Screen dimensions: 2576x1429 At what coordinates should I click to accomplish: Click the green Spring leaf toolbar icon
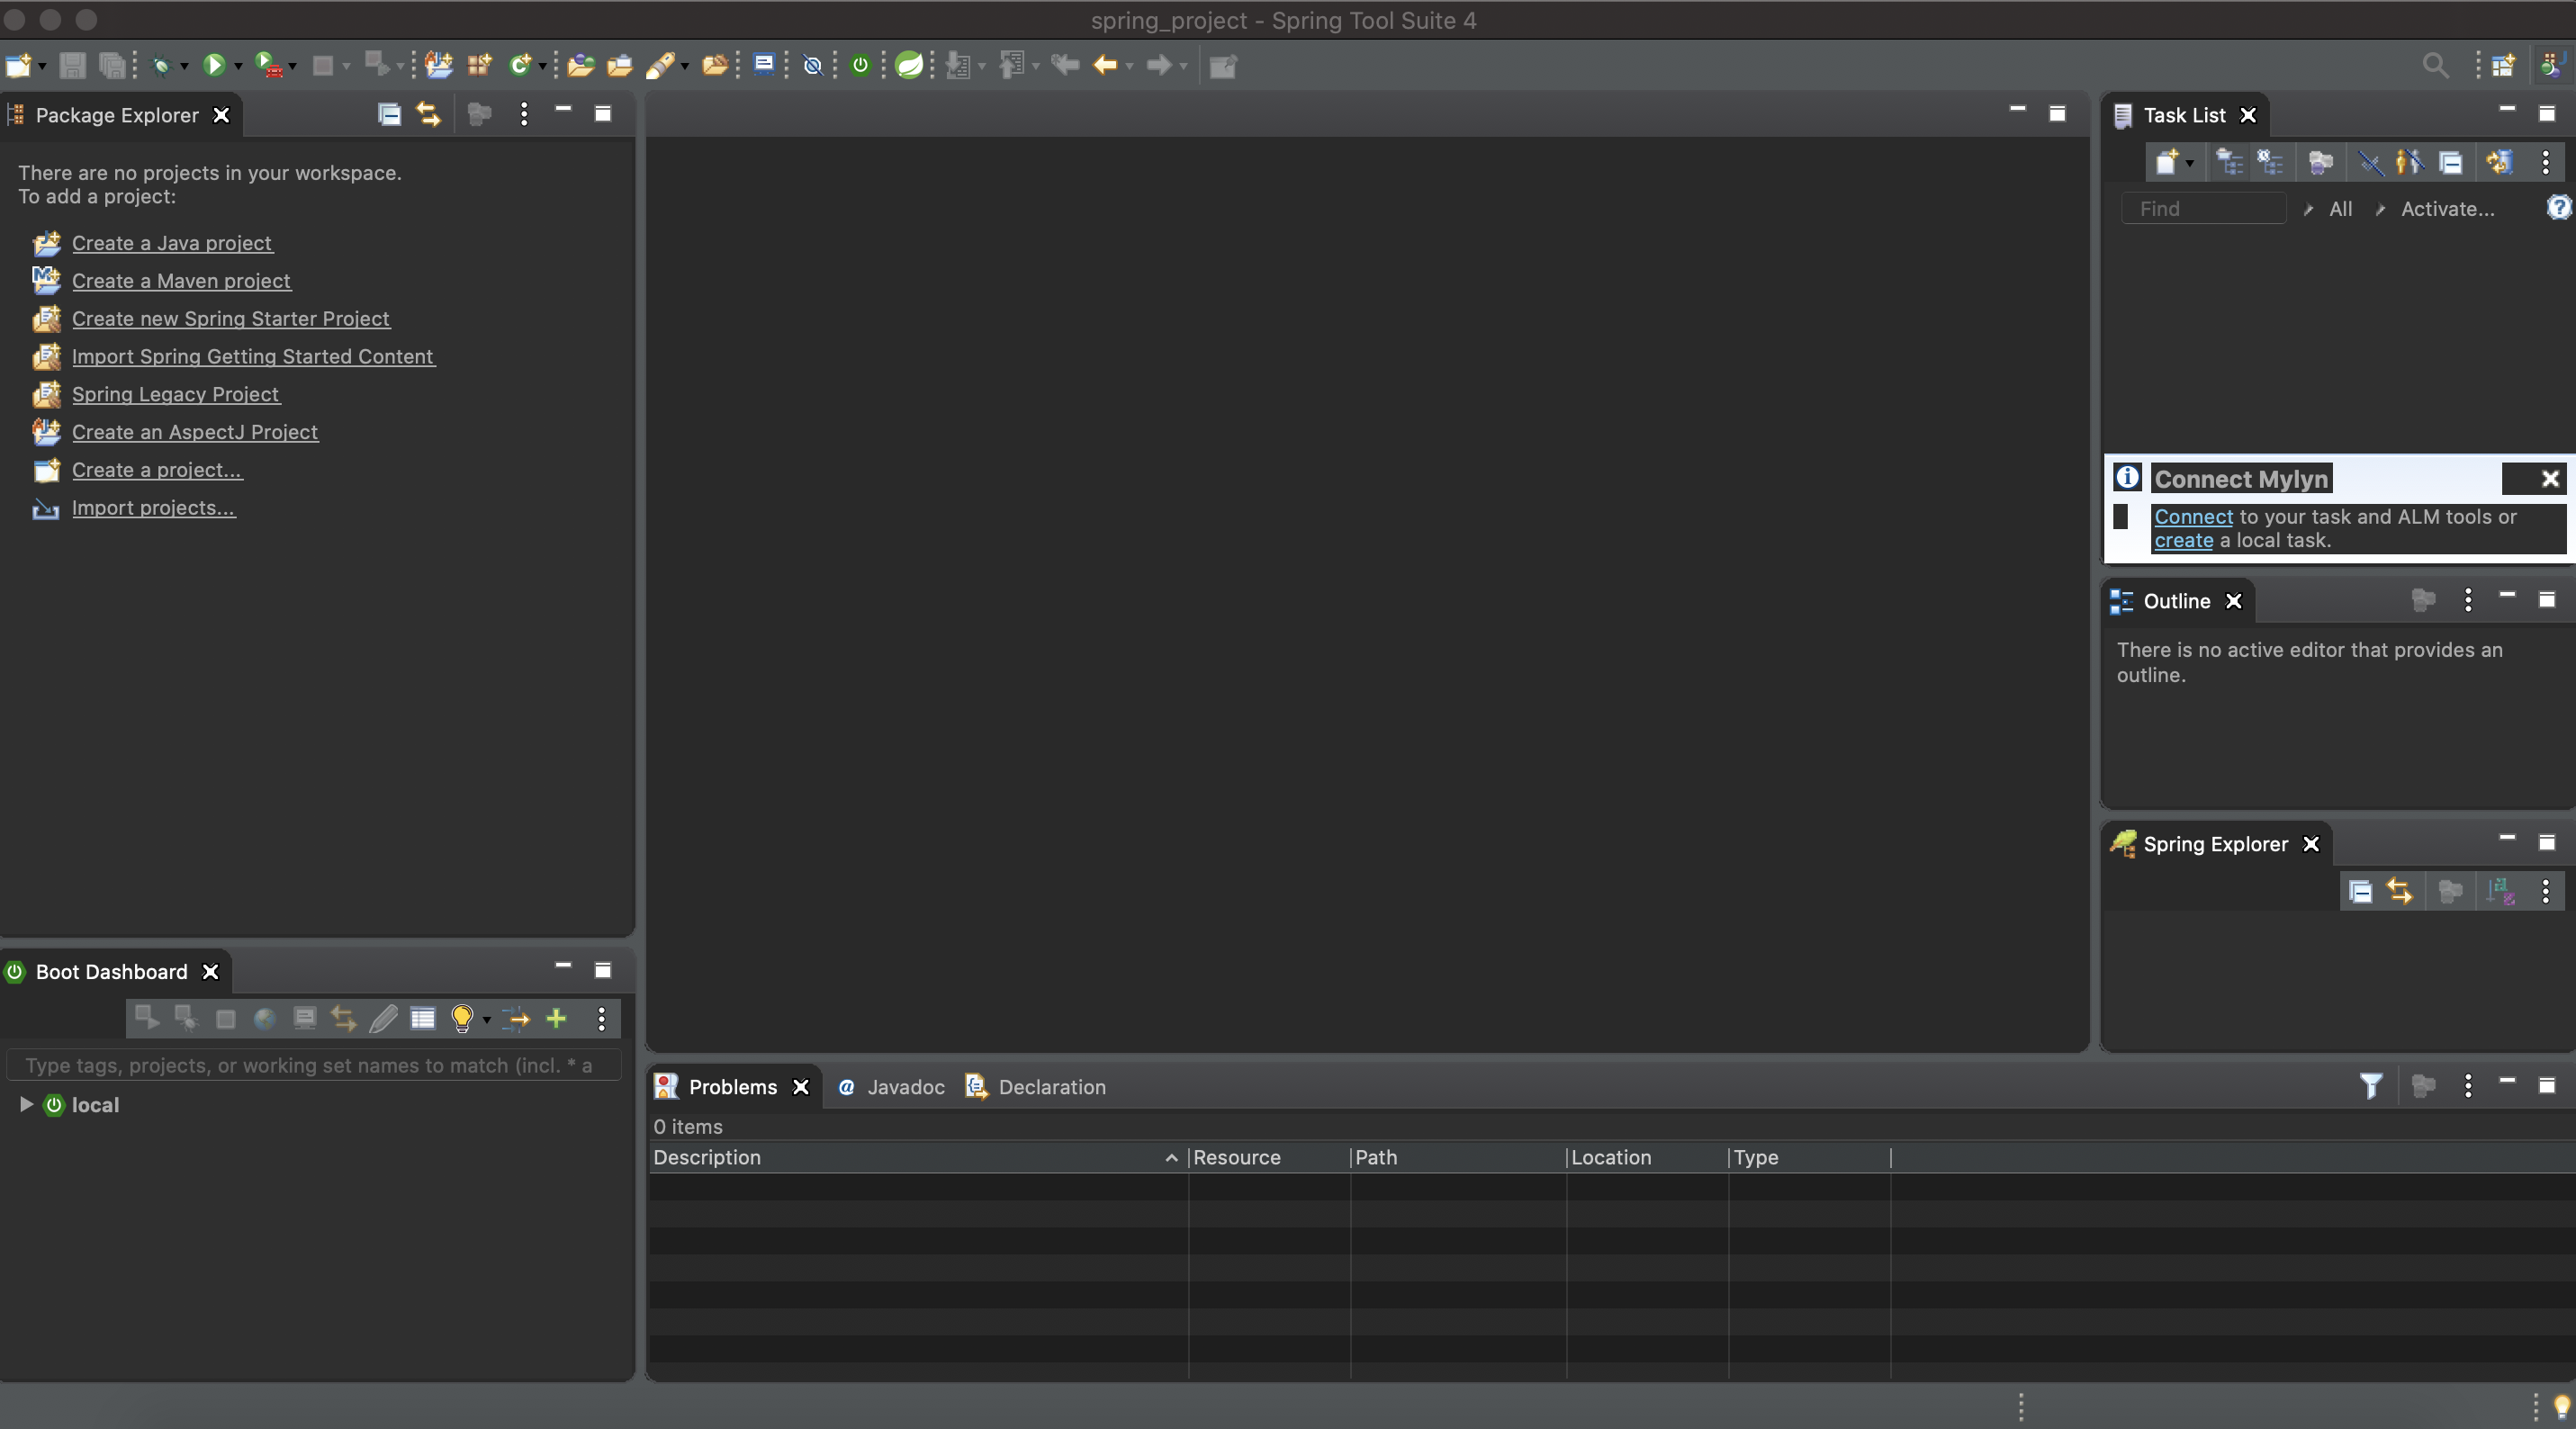(x=909, y=66)
